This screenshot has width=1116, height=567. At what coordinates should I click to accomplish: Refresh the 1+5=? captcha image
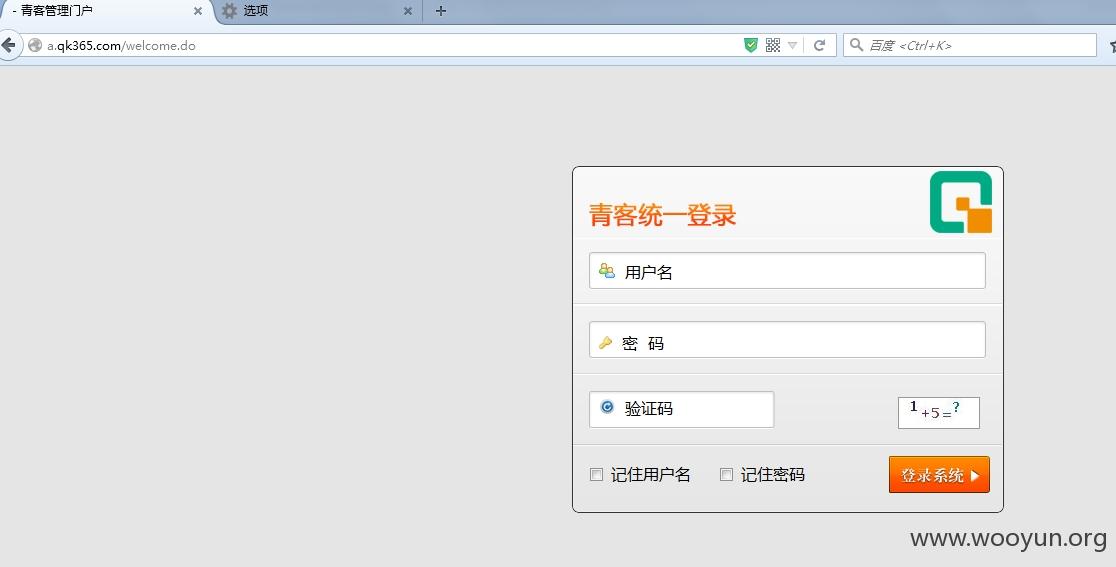tap(939, 413)
